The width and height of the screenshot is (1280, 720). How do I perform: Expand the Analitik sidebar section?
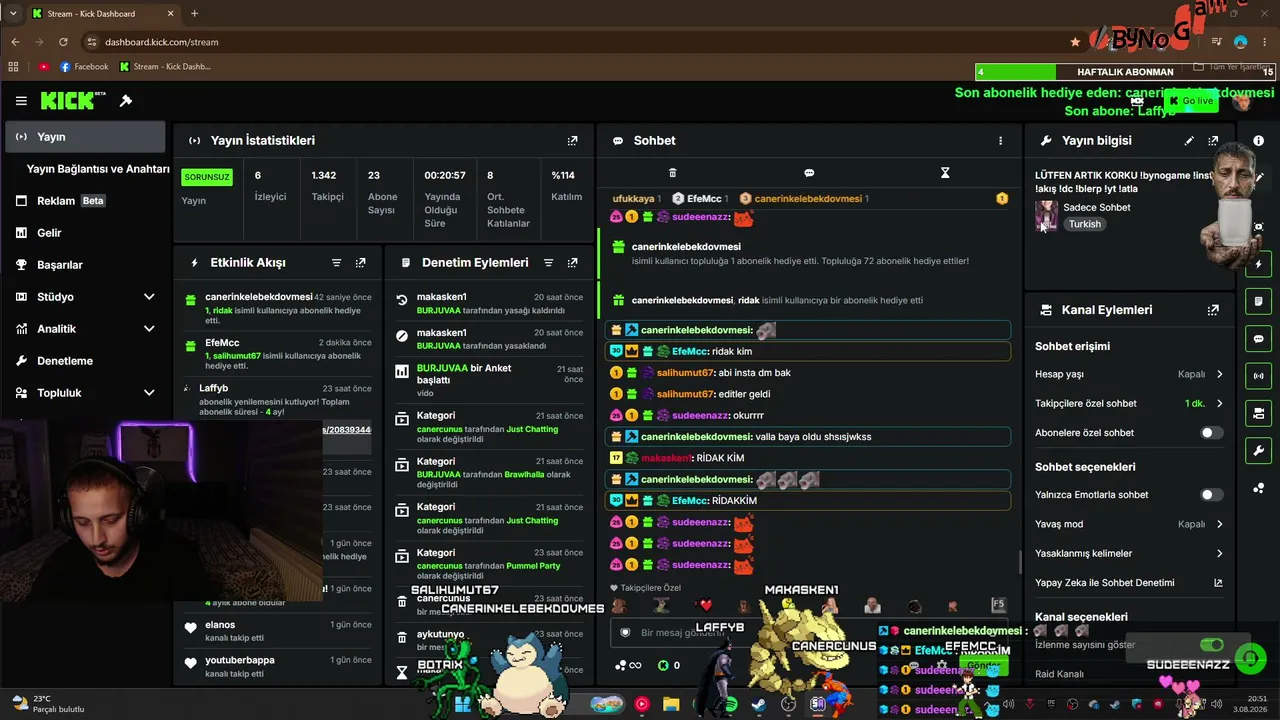coord(149,329)
